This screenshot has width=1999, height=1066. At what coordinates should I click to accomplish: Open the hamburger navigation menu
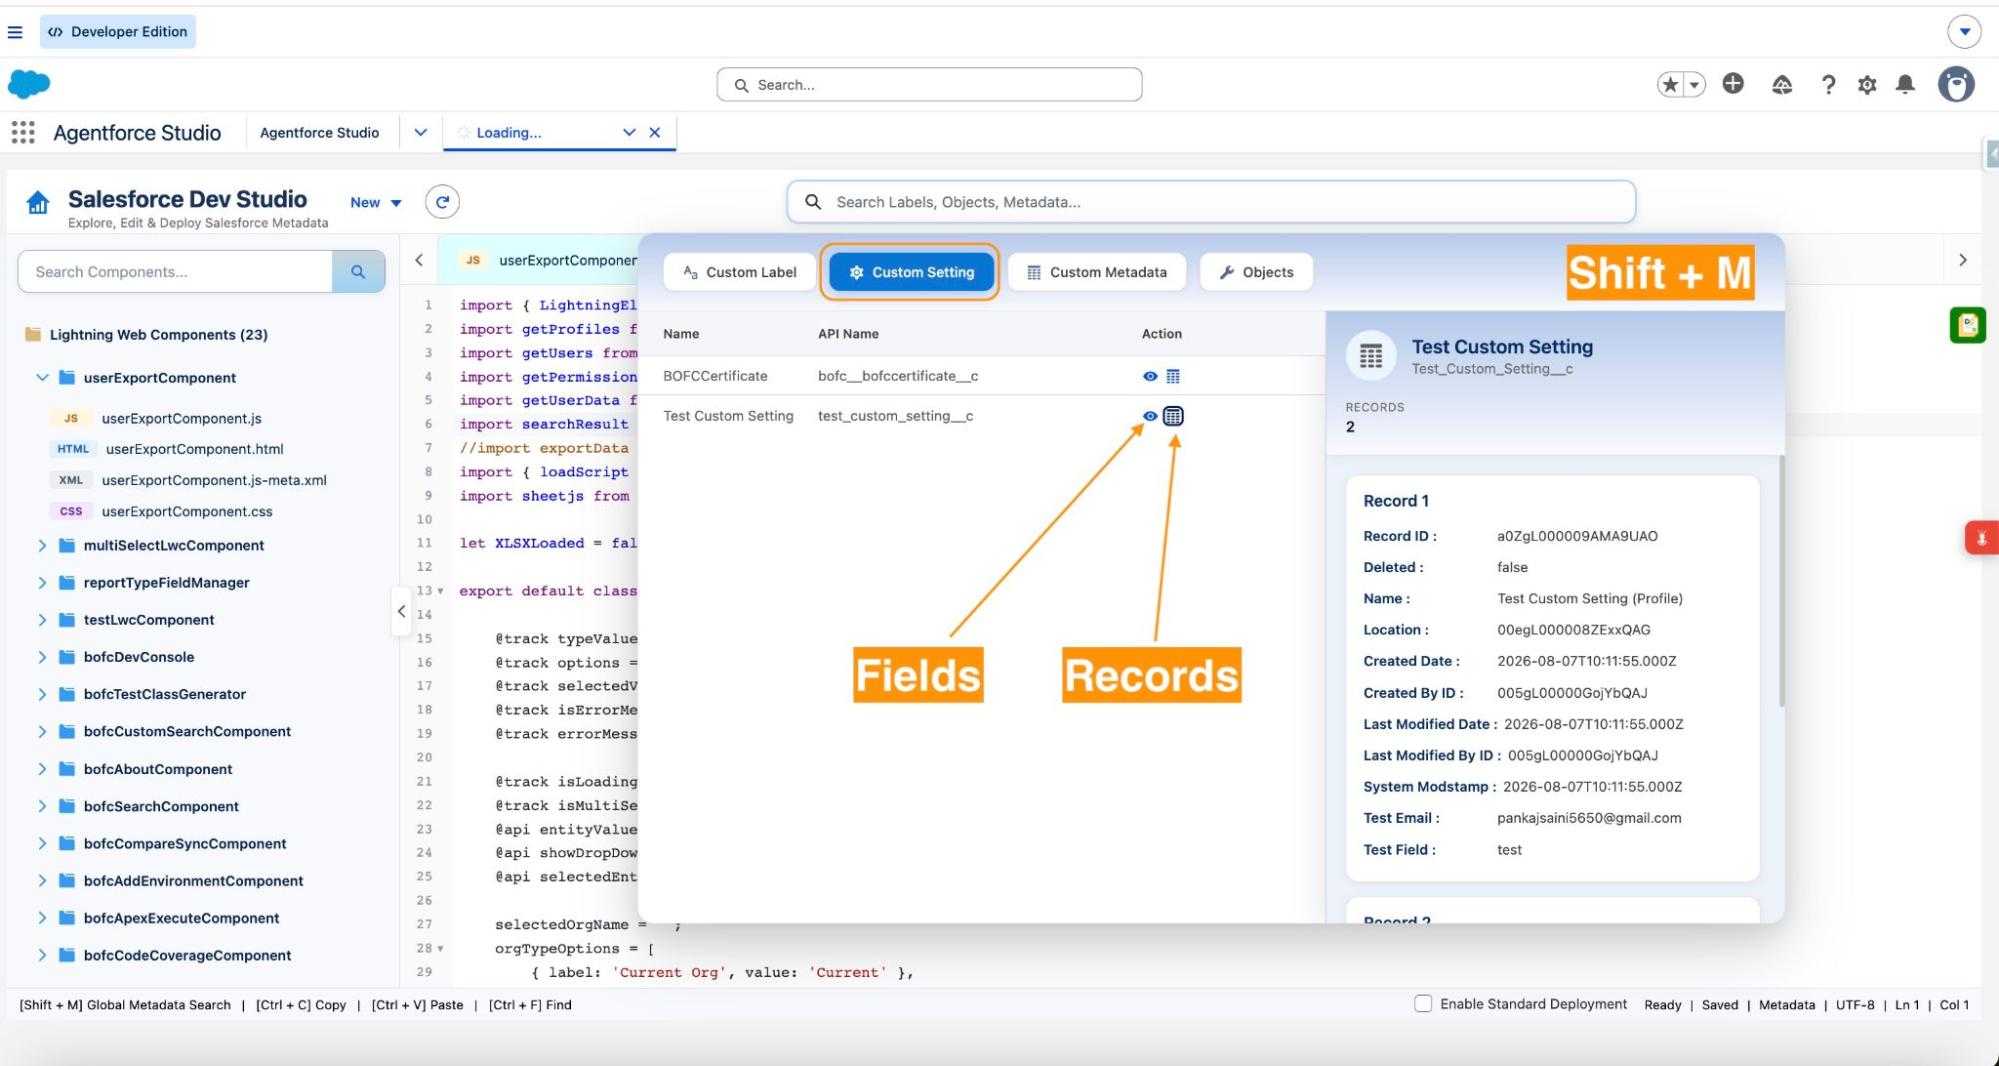(x=15, y=32)
